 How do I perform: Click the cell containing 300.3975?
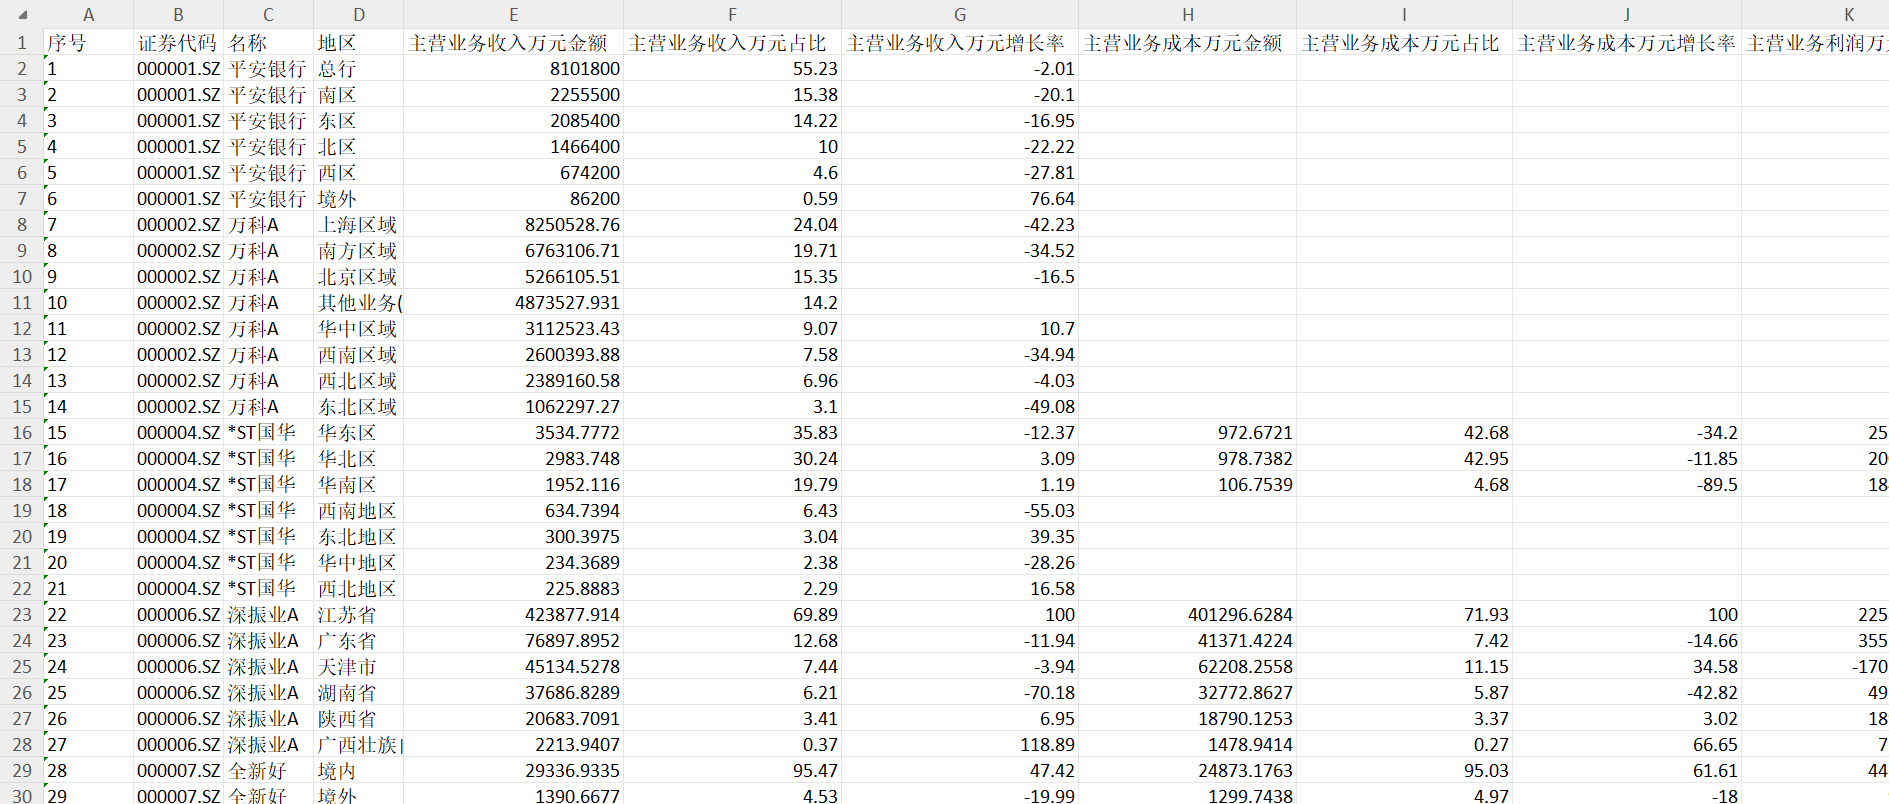[x=514, y=537]
